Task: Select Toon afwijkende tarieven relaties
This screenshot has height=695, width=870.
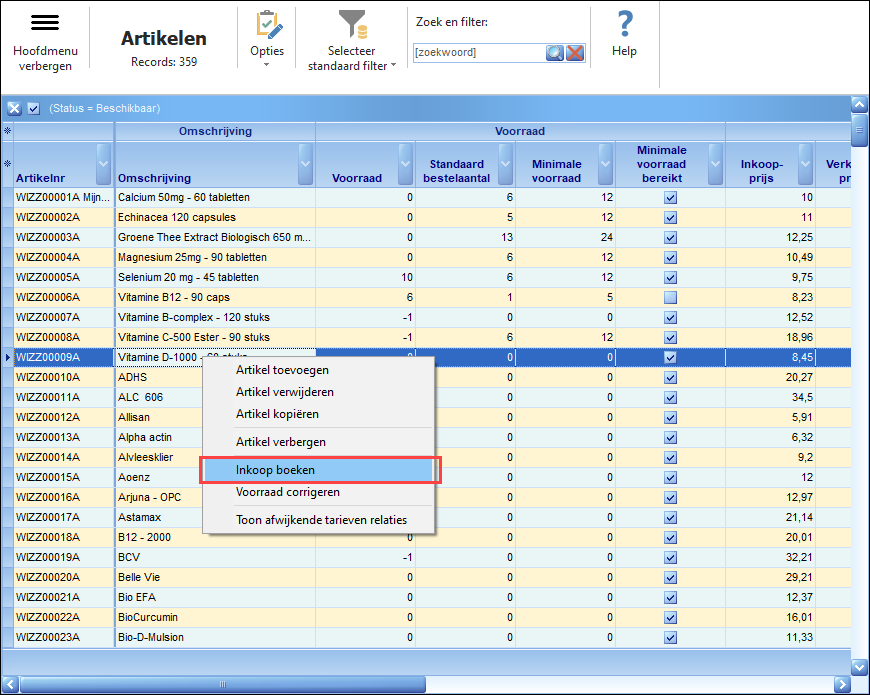Action: (x=318, y=520)
